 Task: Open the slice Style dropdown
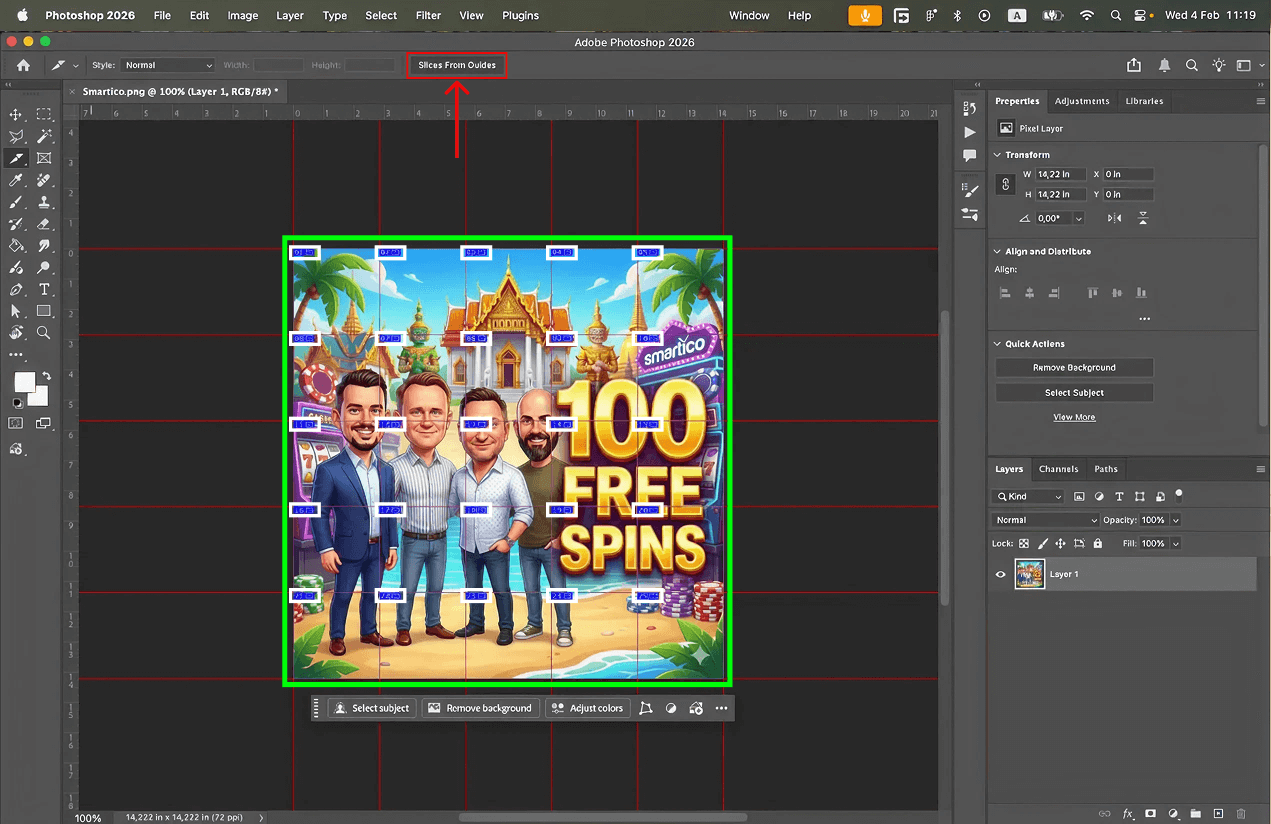(167, 65)
